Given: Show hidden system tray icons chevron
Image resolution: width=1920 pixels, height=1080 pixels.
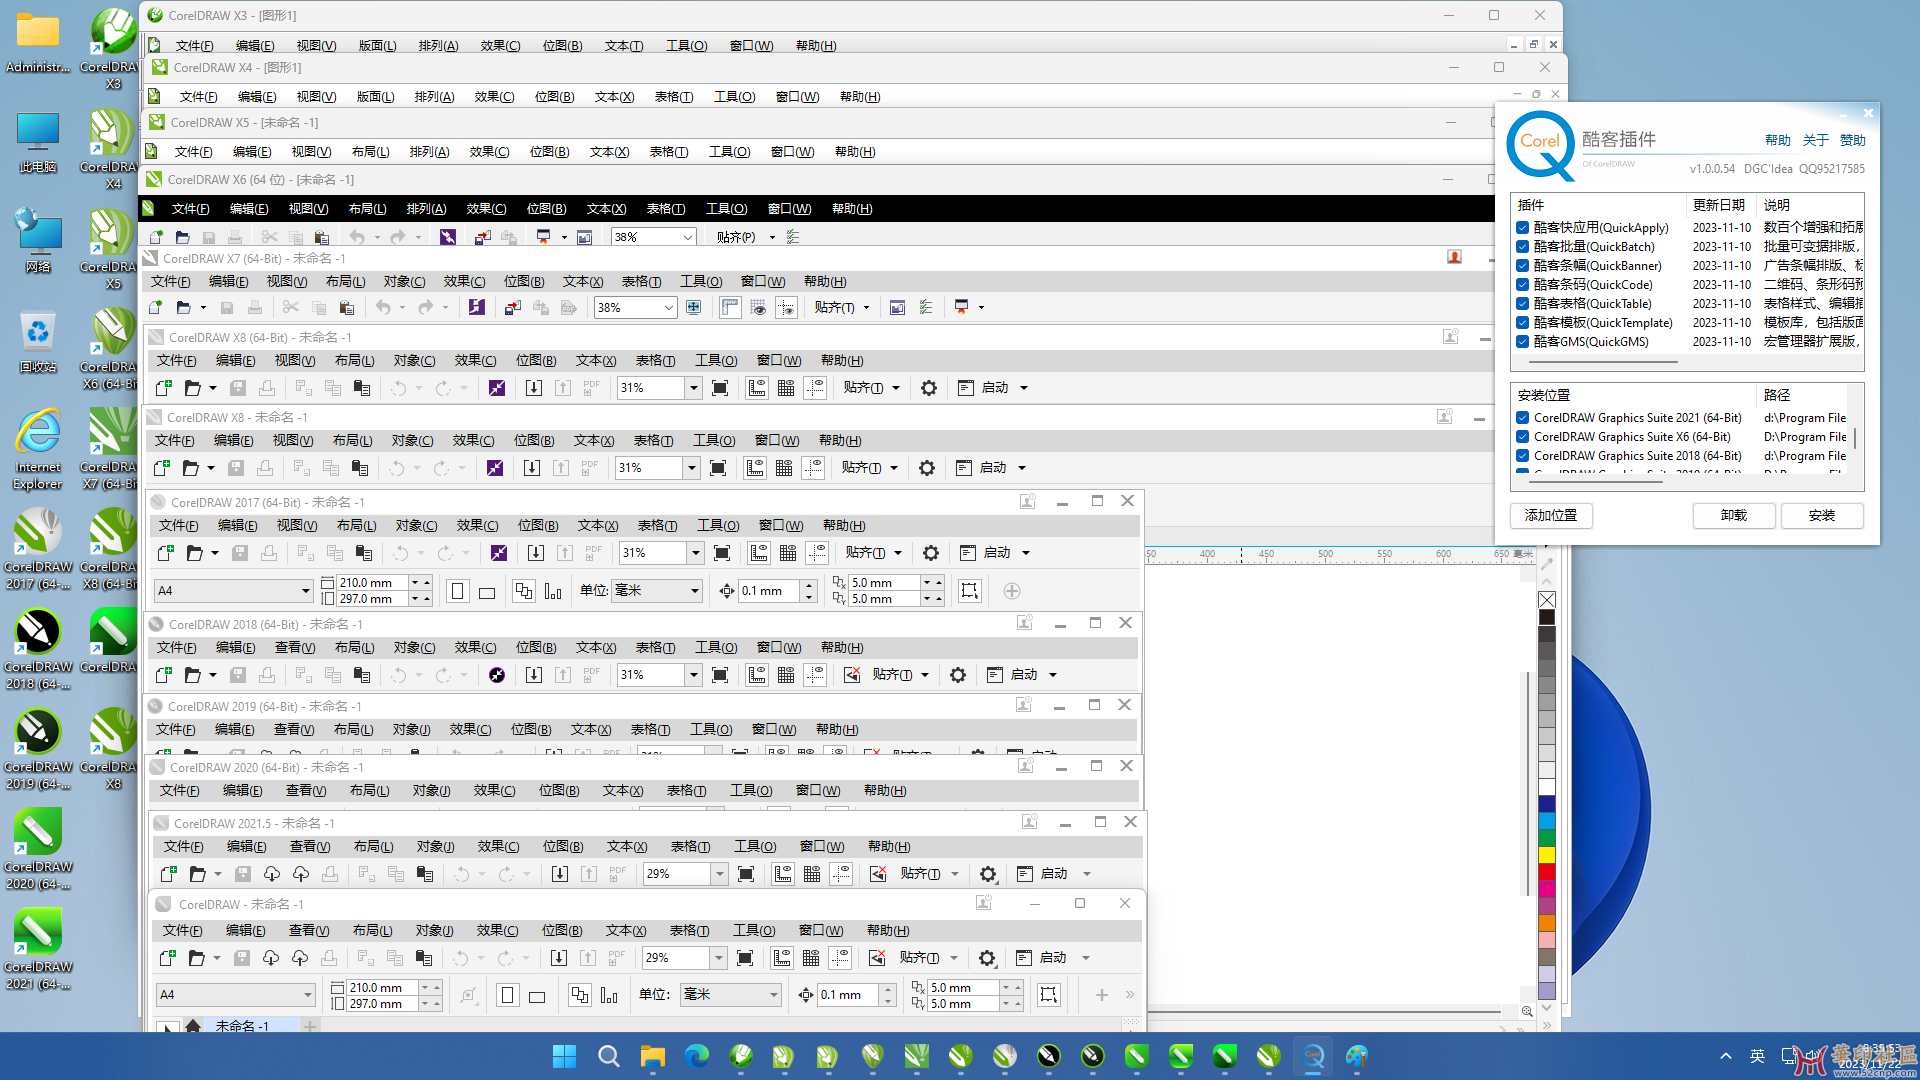Looking at the screenshot, I should tap(1726, 1056).
